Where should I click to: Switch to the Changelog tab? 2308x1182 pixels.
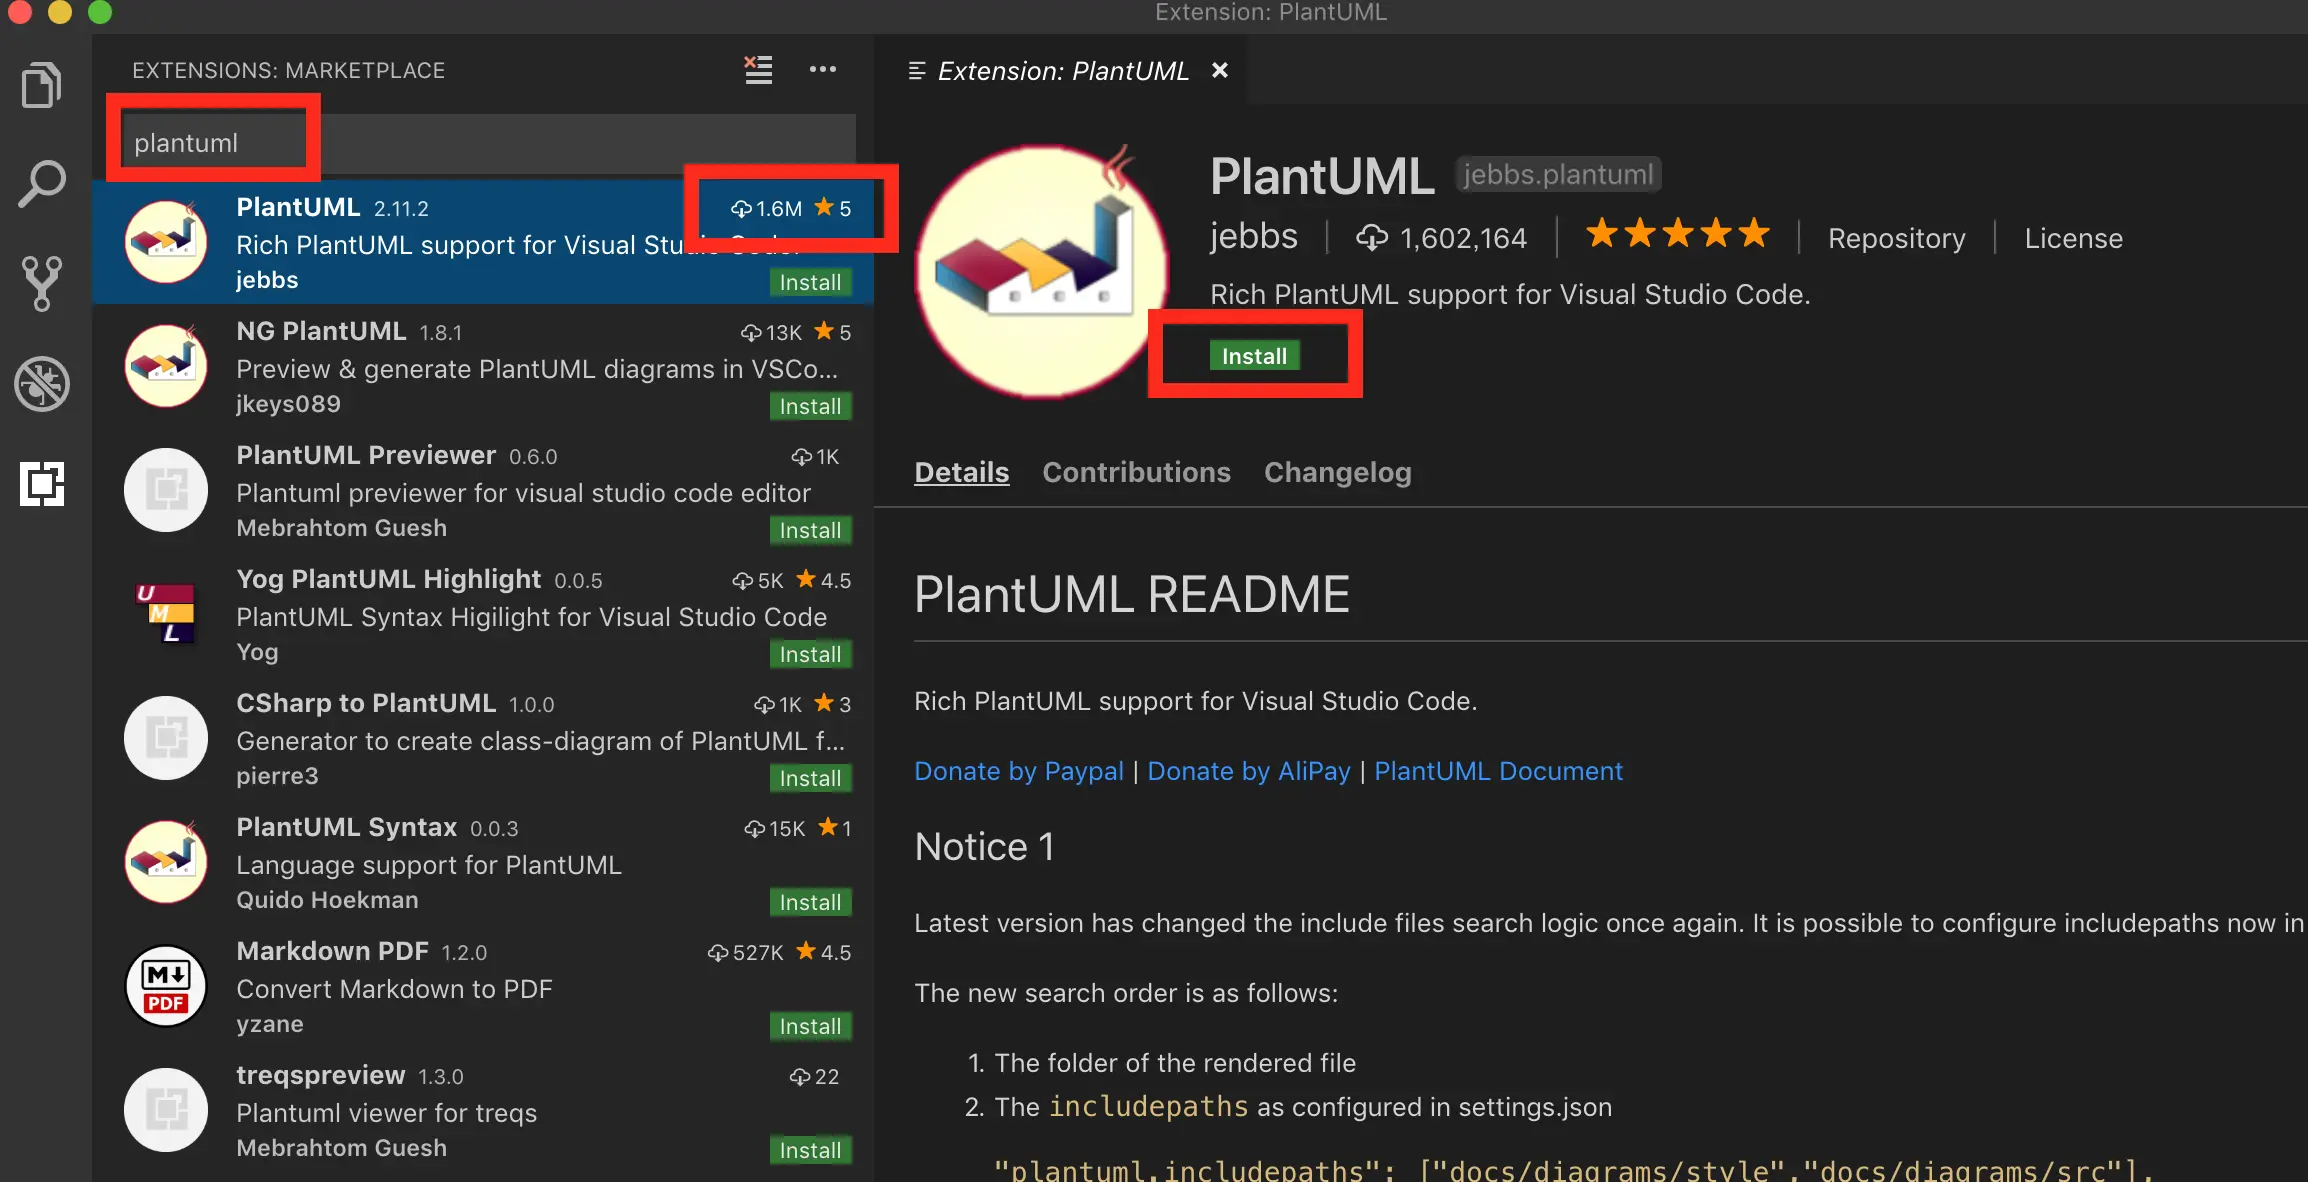click(1337, 471)
